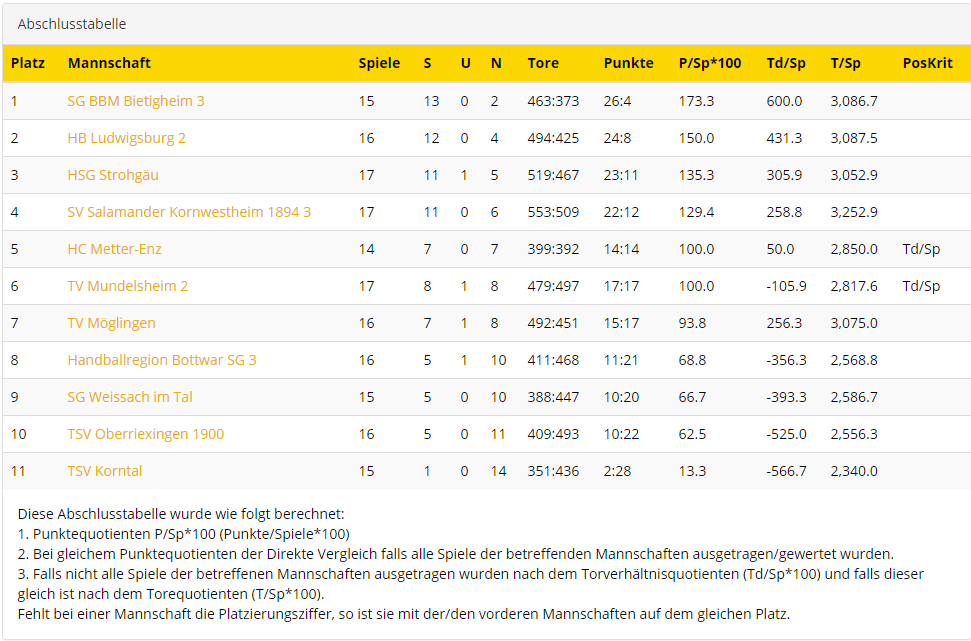
Task: Select the SG Weissach im Tal link
Action: (x=130, y=397)
